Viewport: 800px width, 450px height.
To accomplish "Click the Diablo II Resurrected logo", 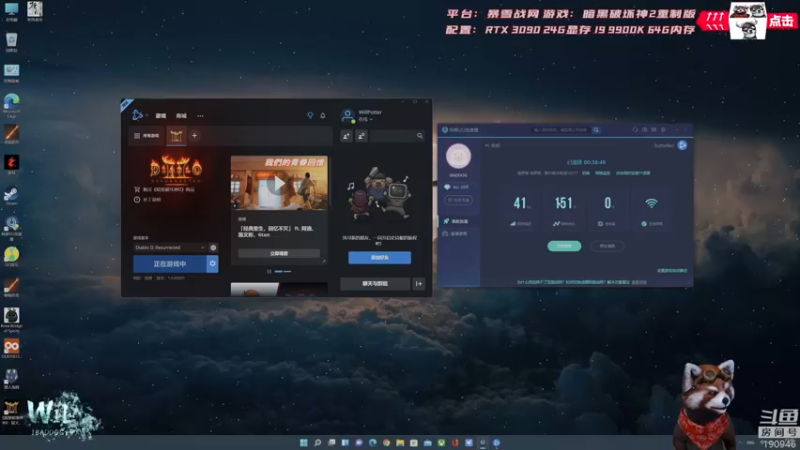I will pyautogui.click(x=176, y=169).
